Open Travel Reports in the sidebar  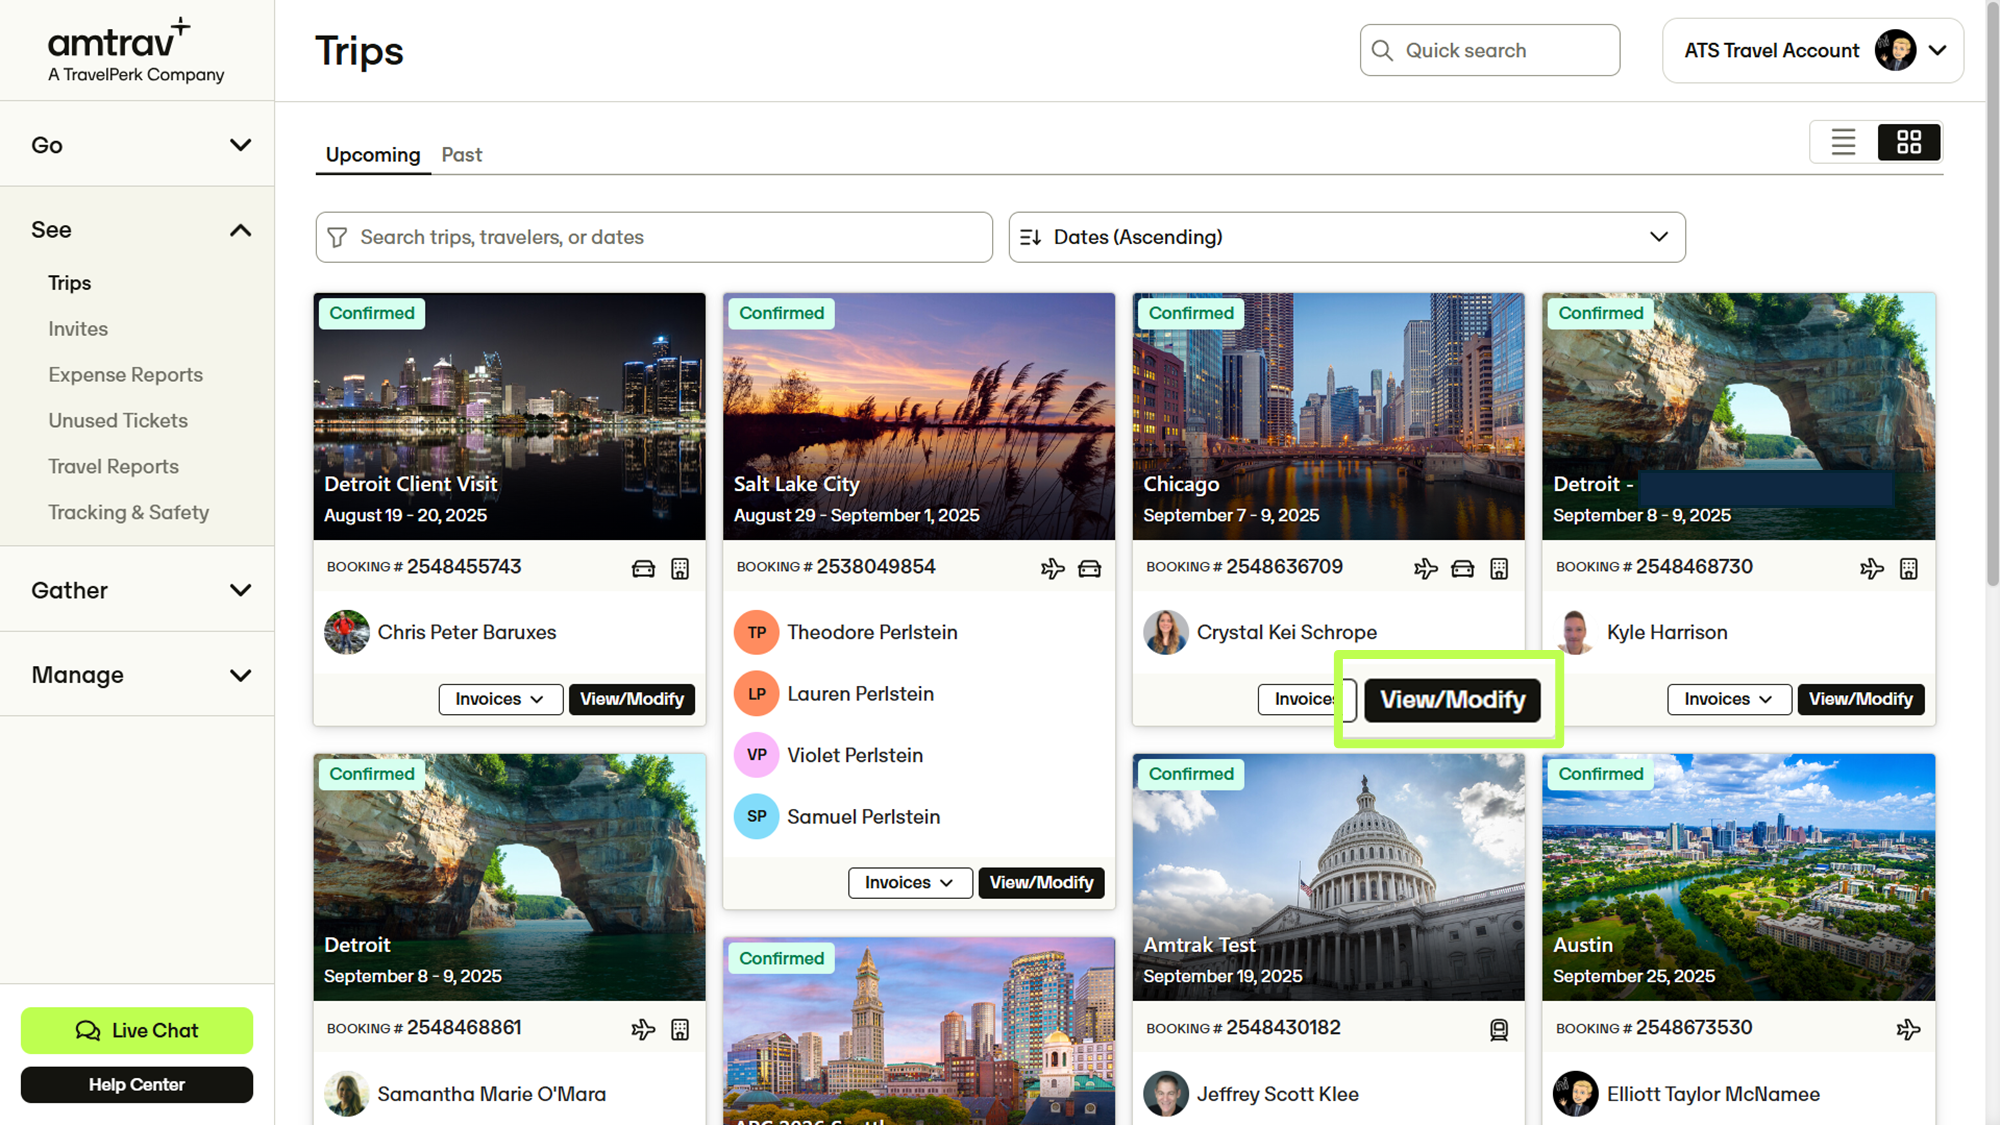click(x=113, y=467)
